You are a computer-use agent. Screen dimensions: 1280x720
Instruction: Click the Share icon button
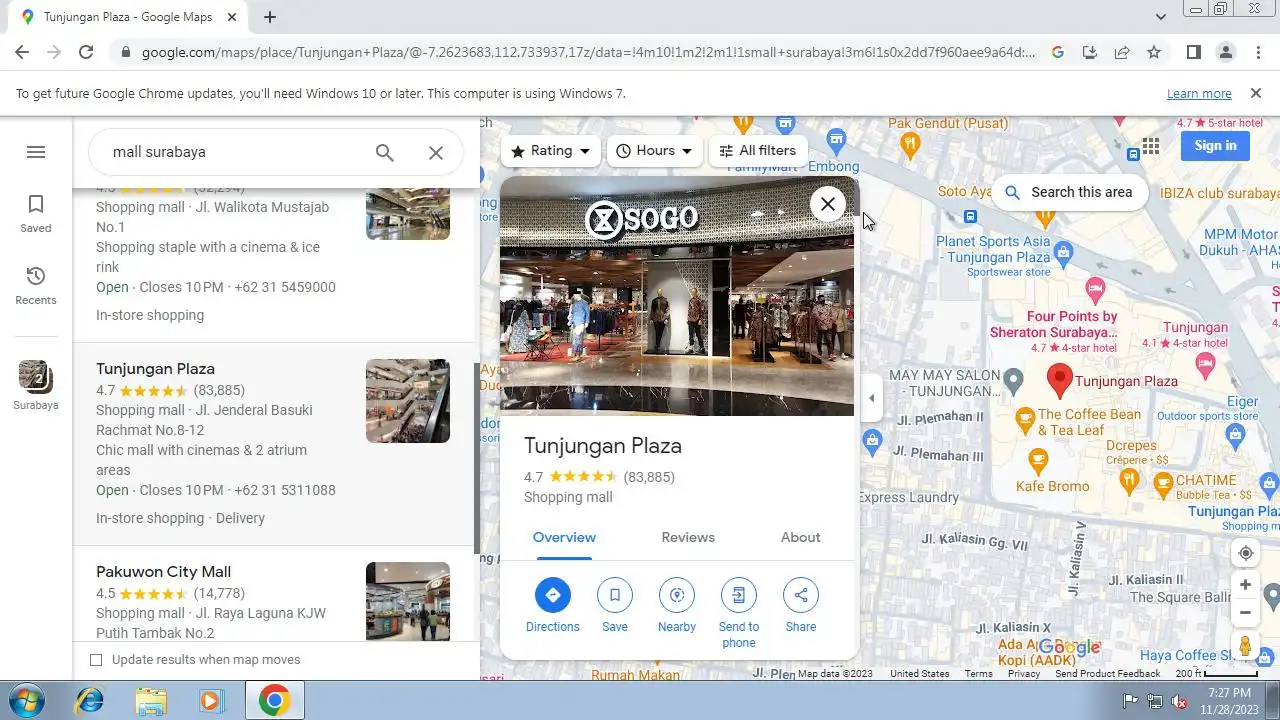pyautogui.click(x=801, y=595)
